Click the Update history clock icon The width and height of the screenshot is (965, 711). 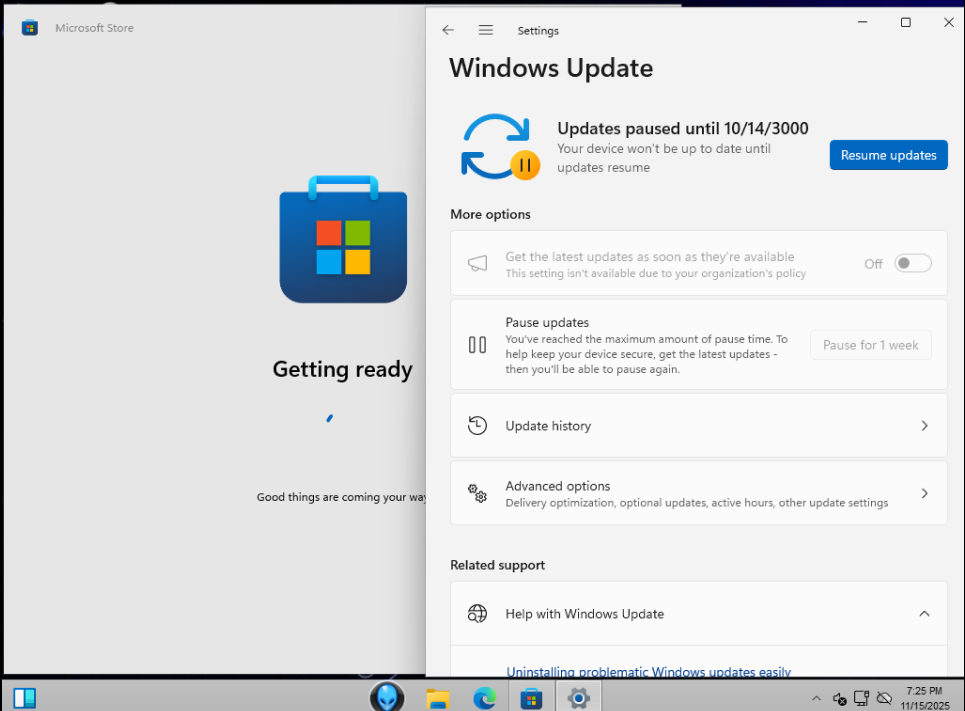click(x=478, y=425)
